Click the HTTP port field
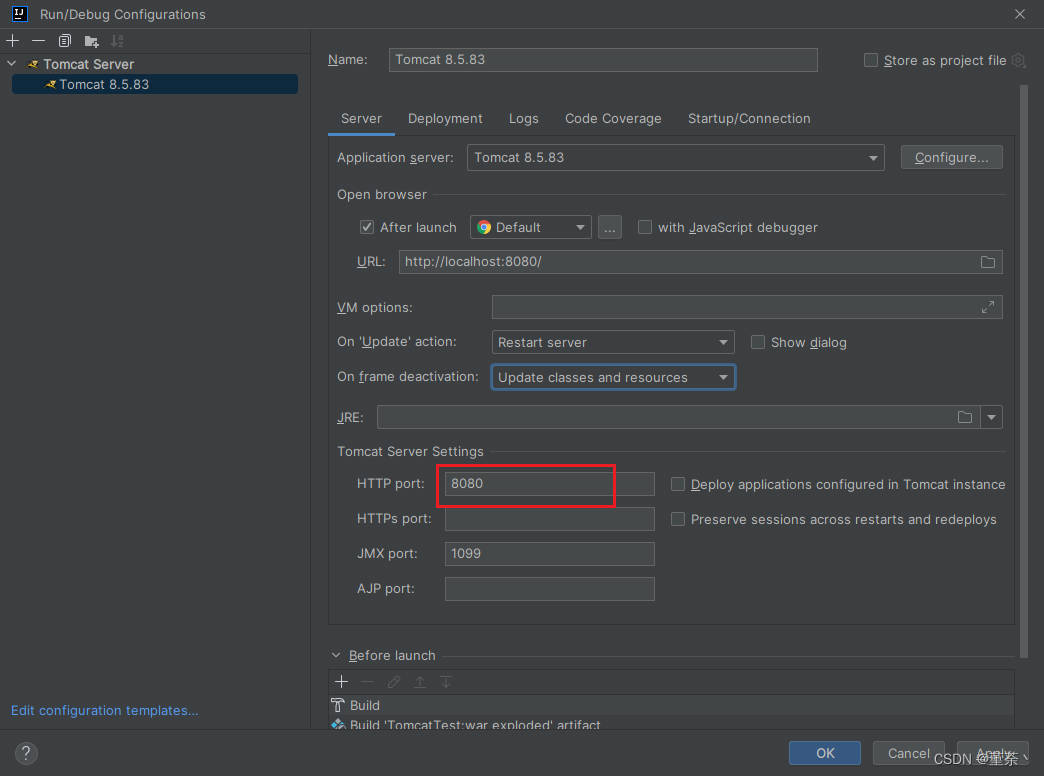1044x776 pixels. [x=549, y=484]
